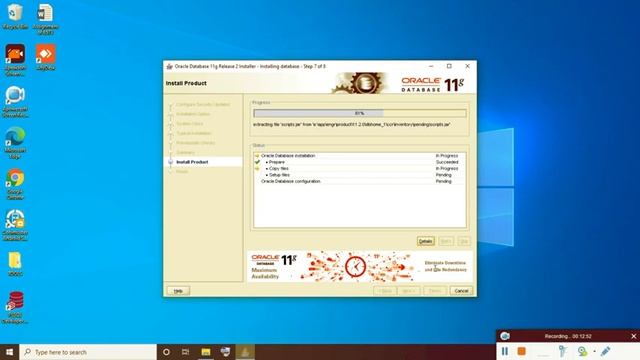
Task: Click the Oracle installer title bar icon
Action: 169,66
